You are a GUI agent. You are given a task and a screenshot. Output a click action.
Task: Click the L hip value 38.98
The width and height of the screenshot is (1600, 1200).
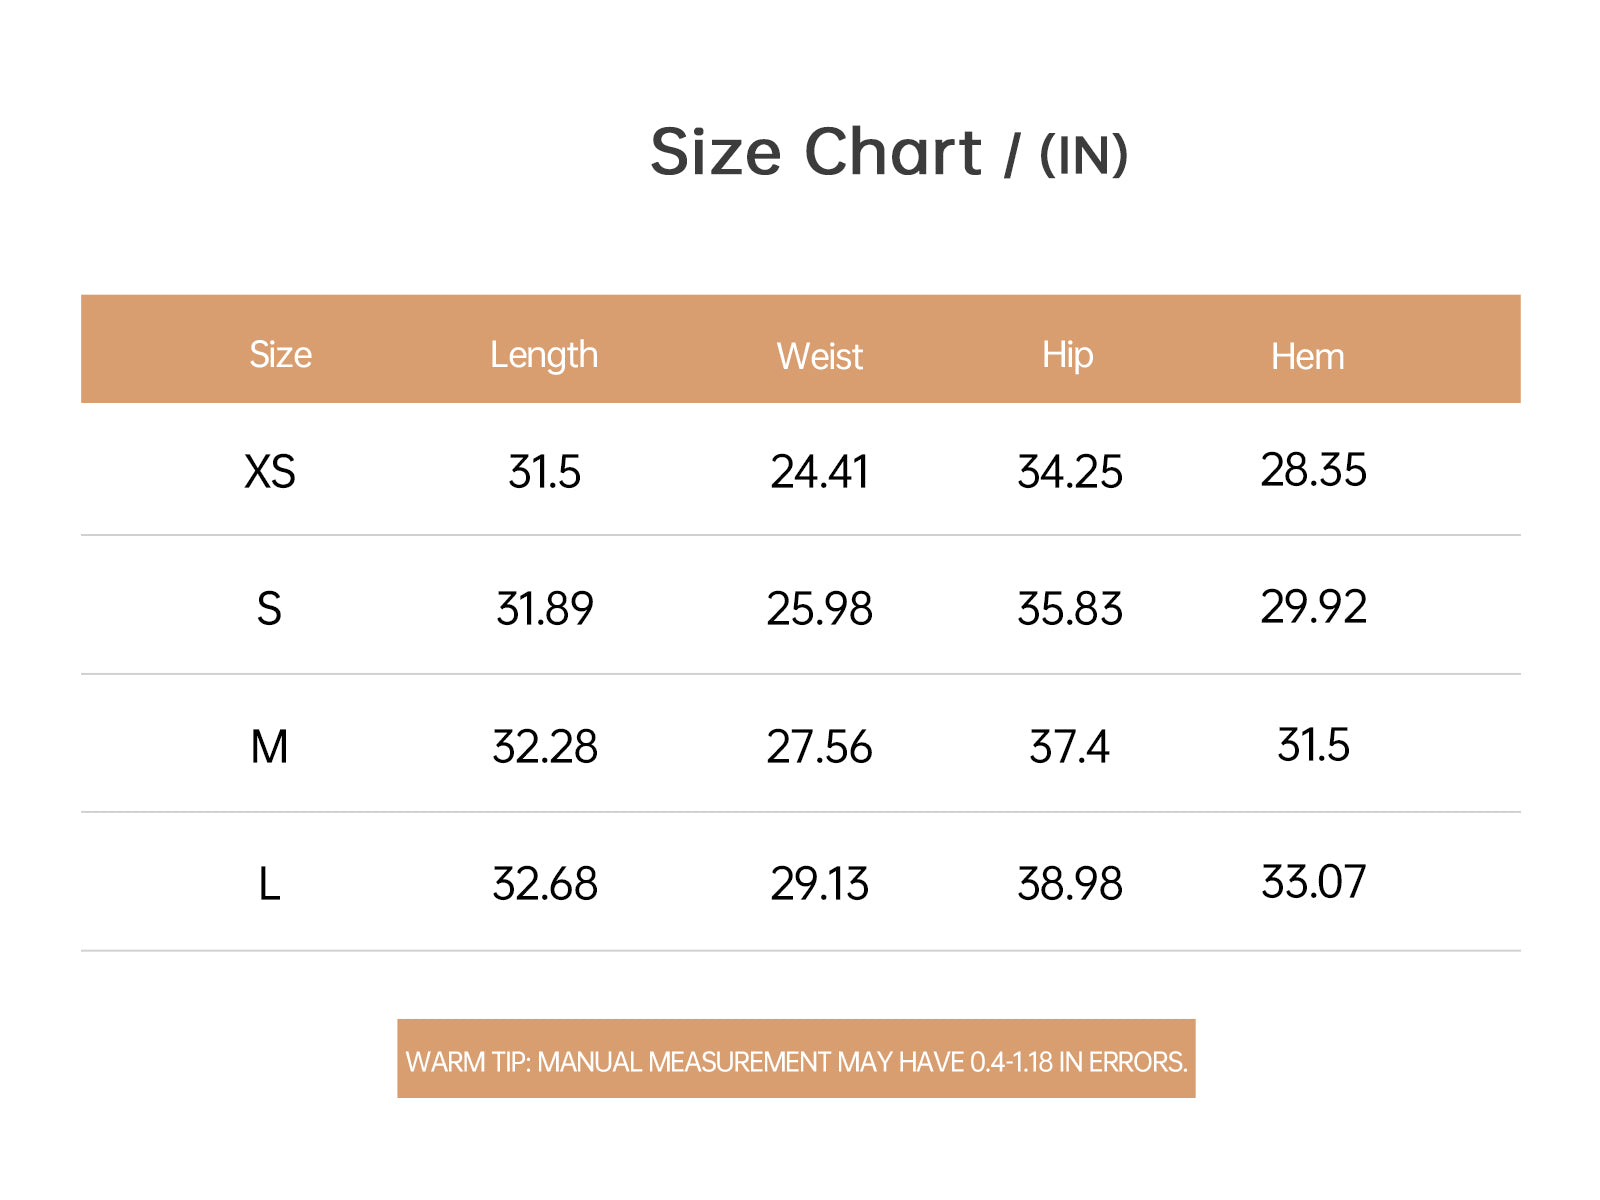[1069, 884]
